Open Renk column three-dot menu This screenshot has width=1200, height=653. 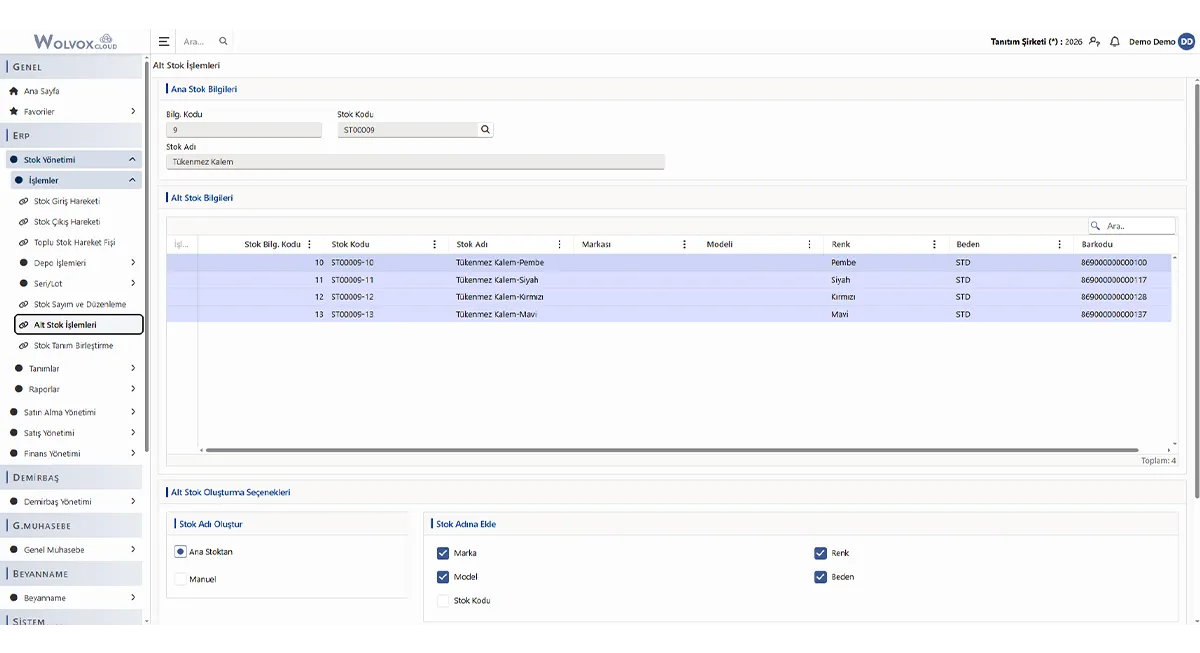click(x=934, y=244)
